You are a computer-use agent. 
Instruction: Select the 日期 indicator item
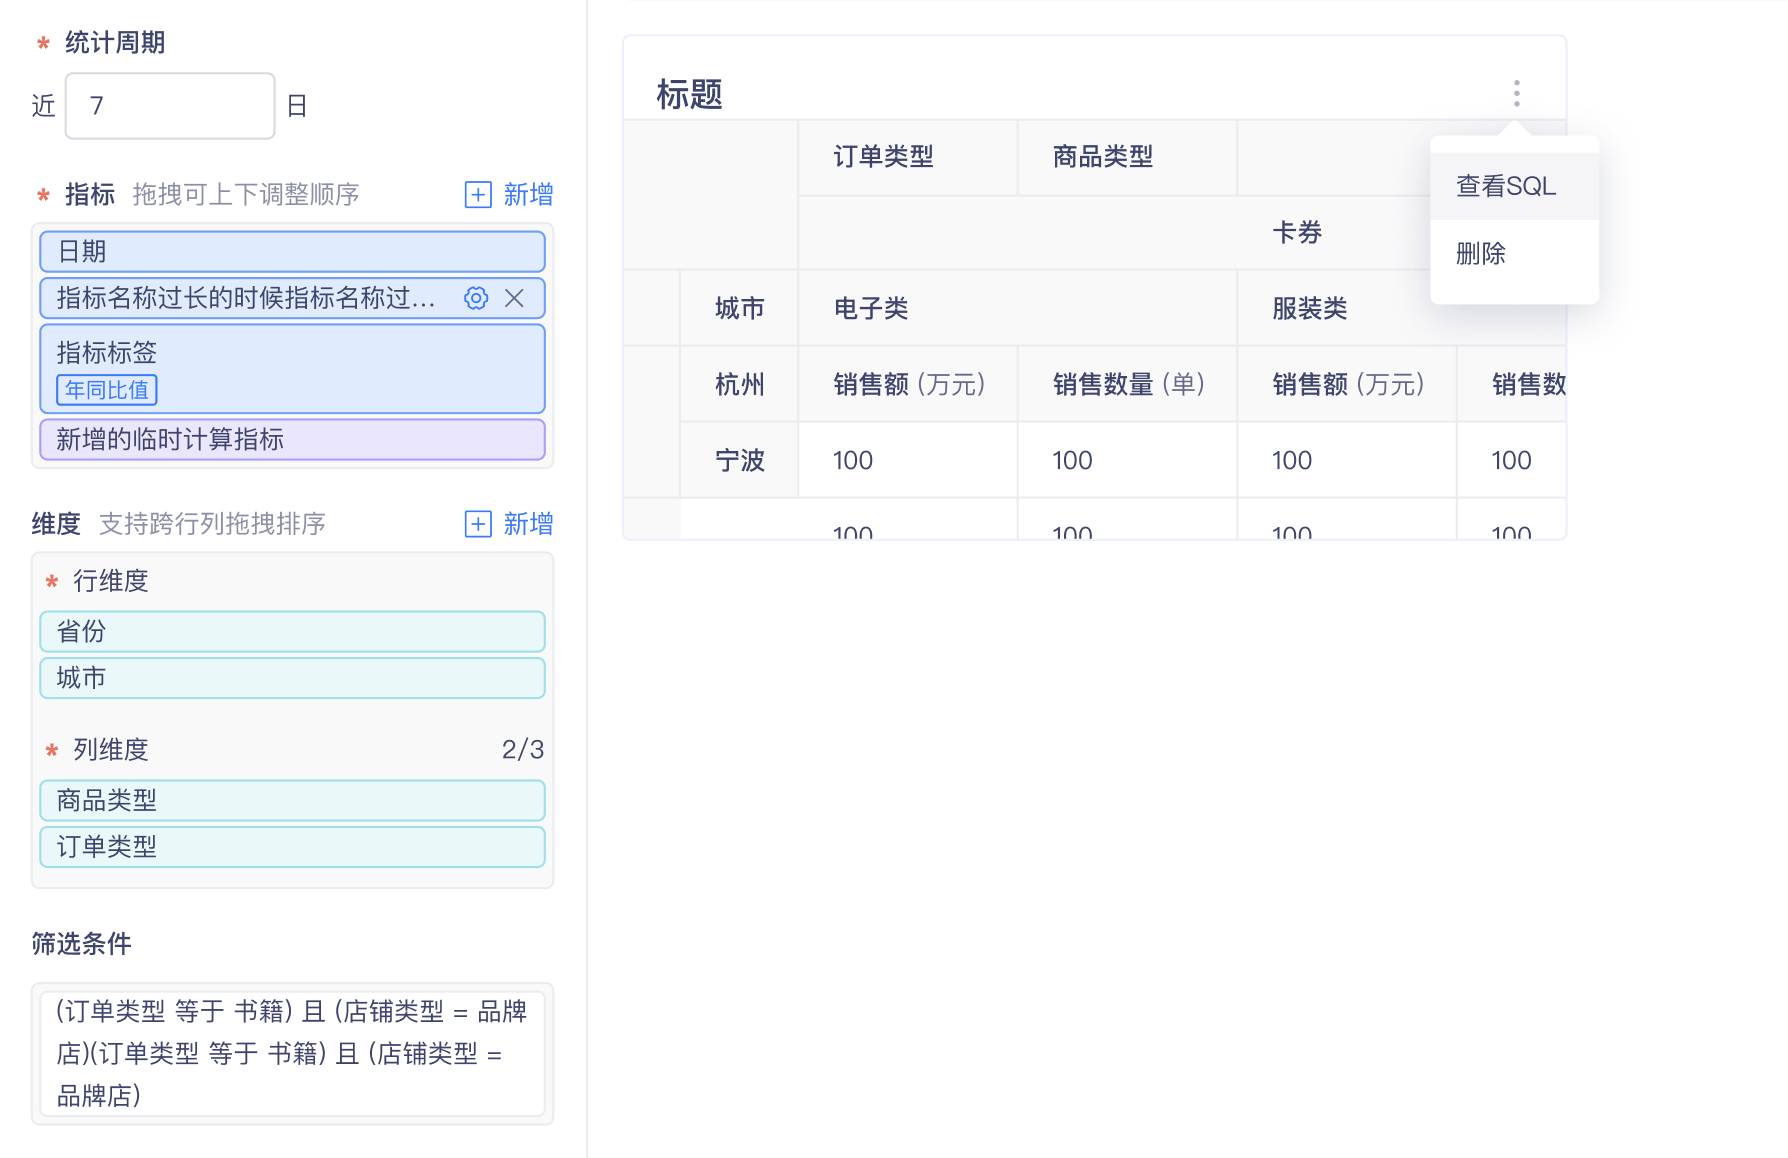292,251
